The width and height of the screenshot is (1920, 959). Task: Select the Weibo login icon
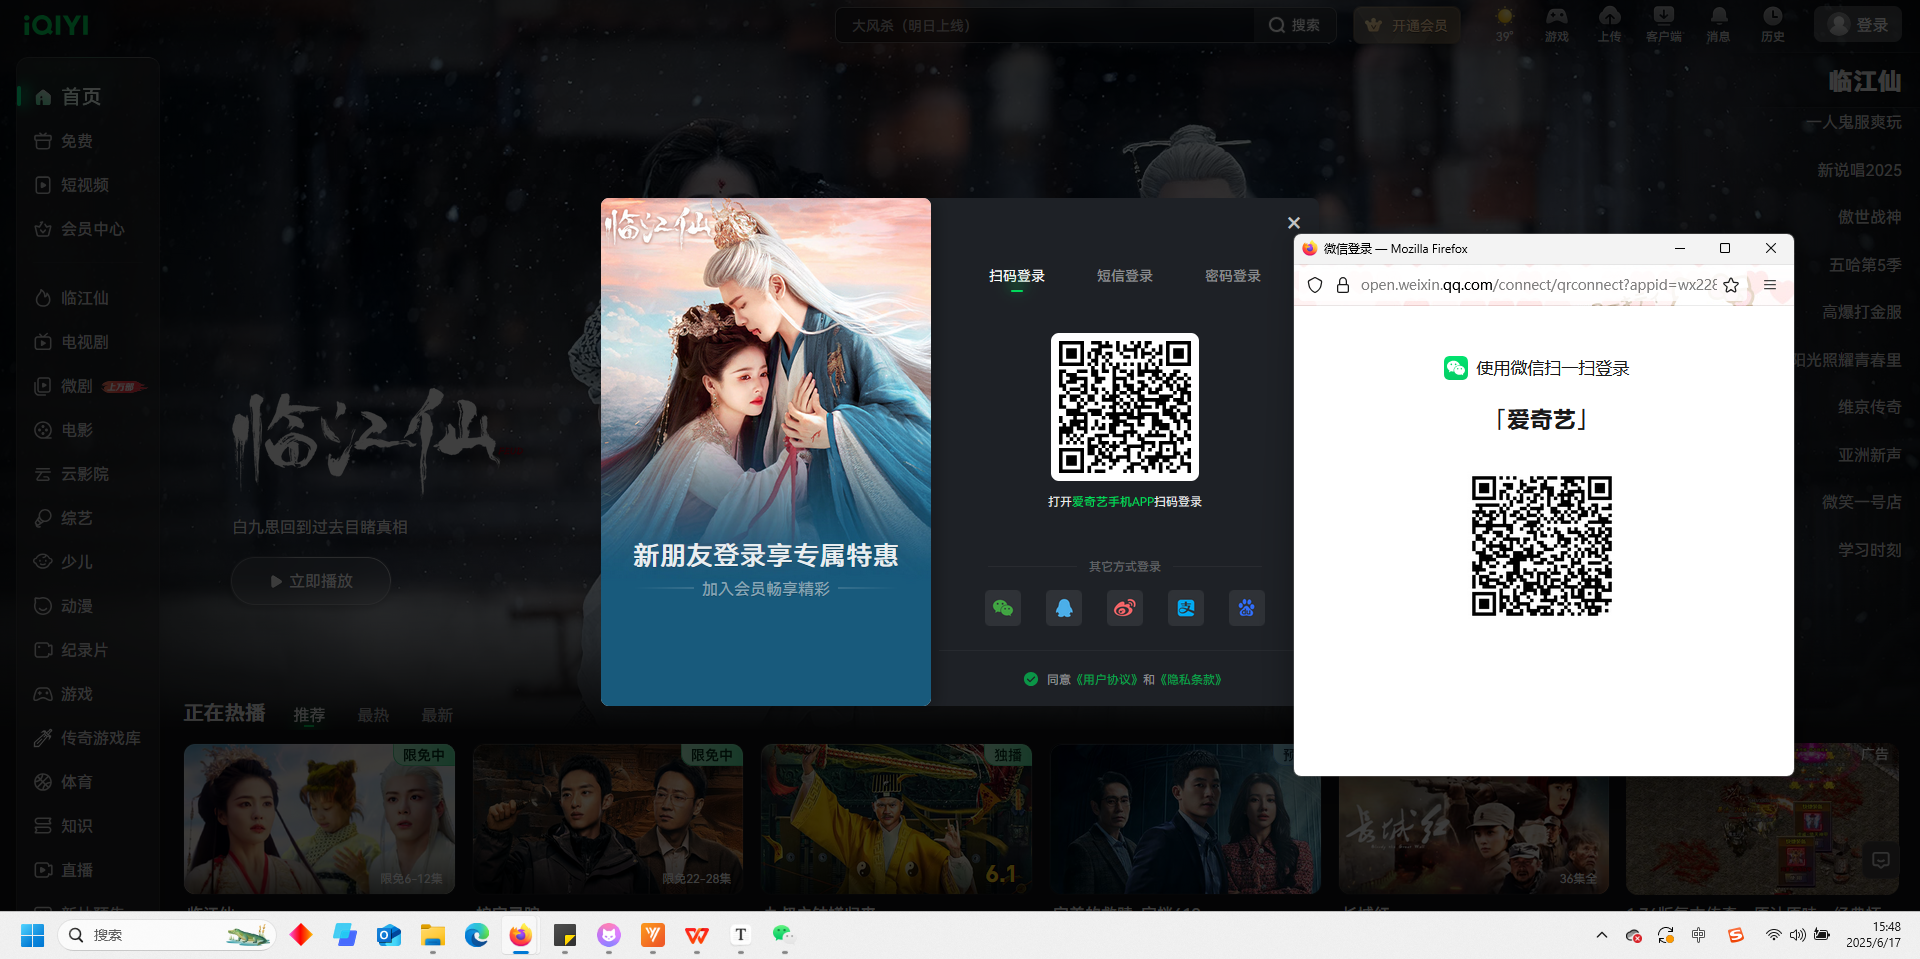(x=1125, y=608)
